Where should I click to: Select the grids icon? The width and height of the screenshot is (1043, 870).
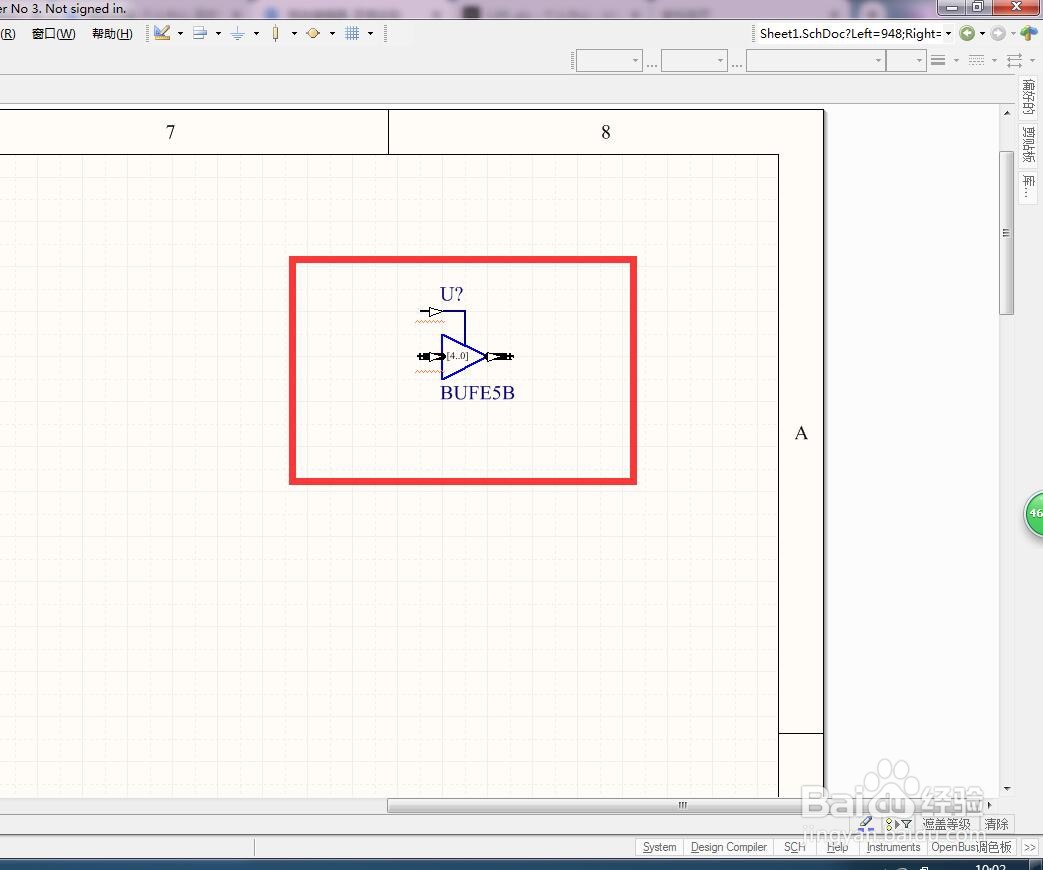click(x=352, y=33)
